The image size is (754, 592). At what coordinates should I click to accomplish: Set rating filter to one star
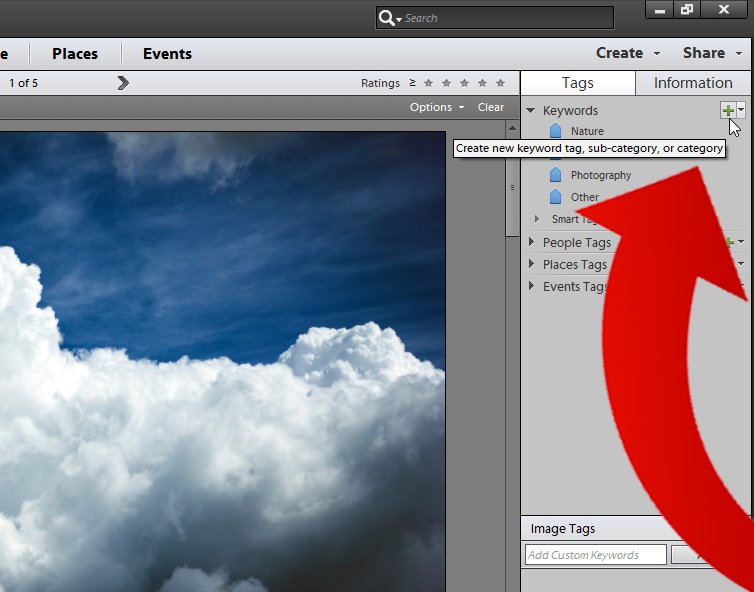[x=428, y=83]
